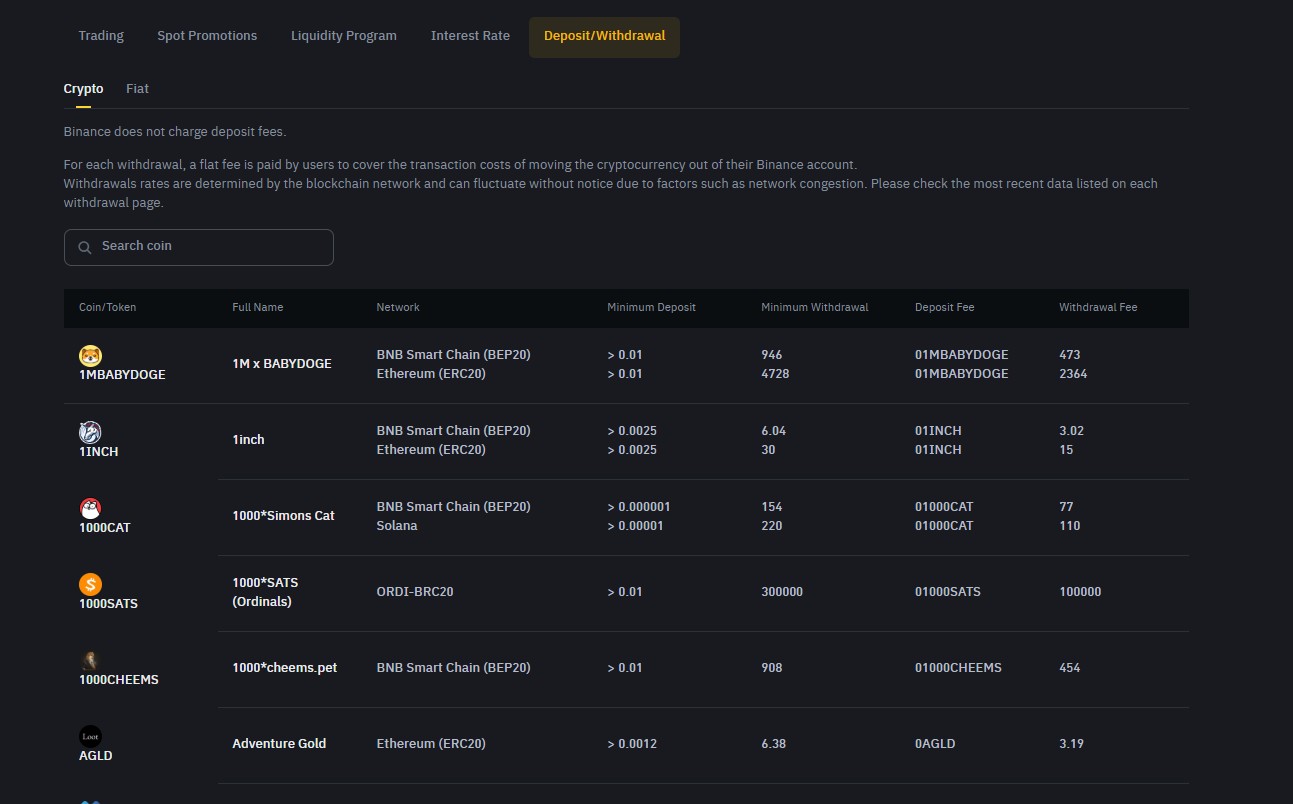Image resolution: width=1293 pixels, height=804 pixels.
Task: Click the 1000*Simons Cat name
Action: [x=283, y=516]
